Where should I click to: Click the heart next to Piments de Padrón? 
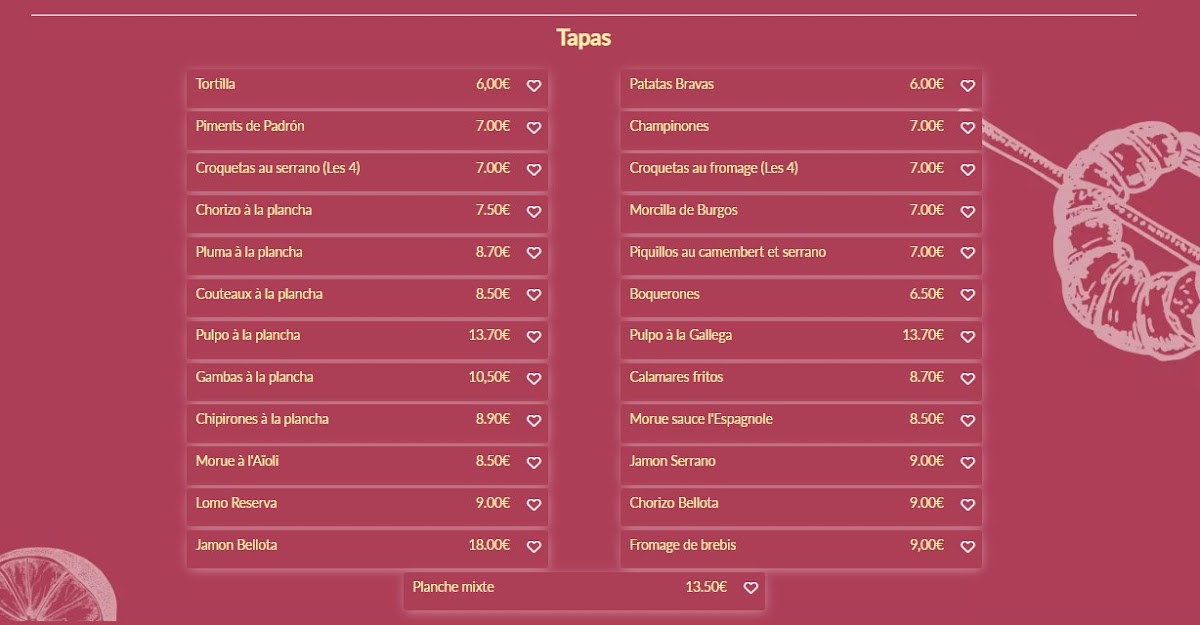pos(534,128)
